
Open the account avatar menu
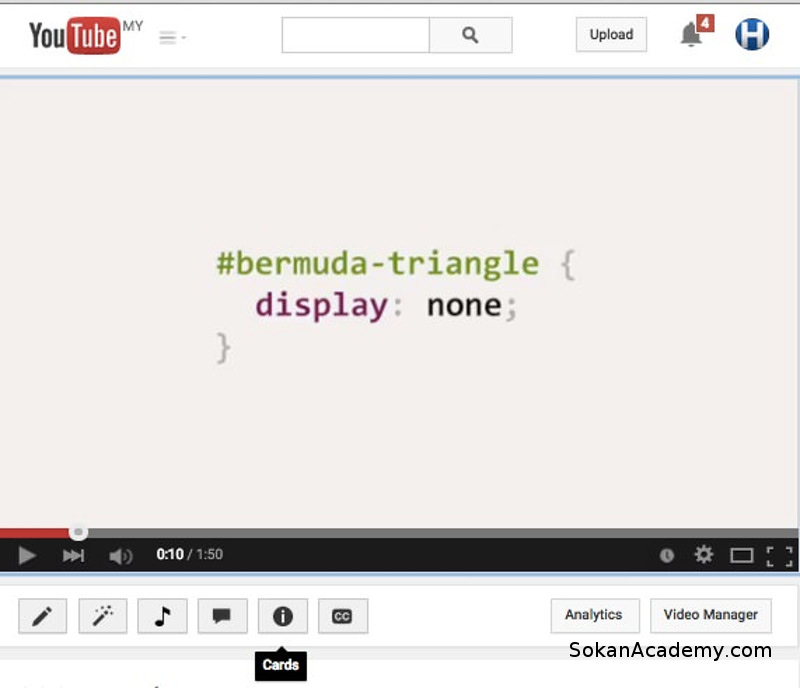752,34
